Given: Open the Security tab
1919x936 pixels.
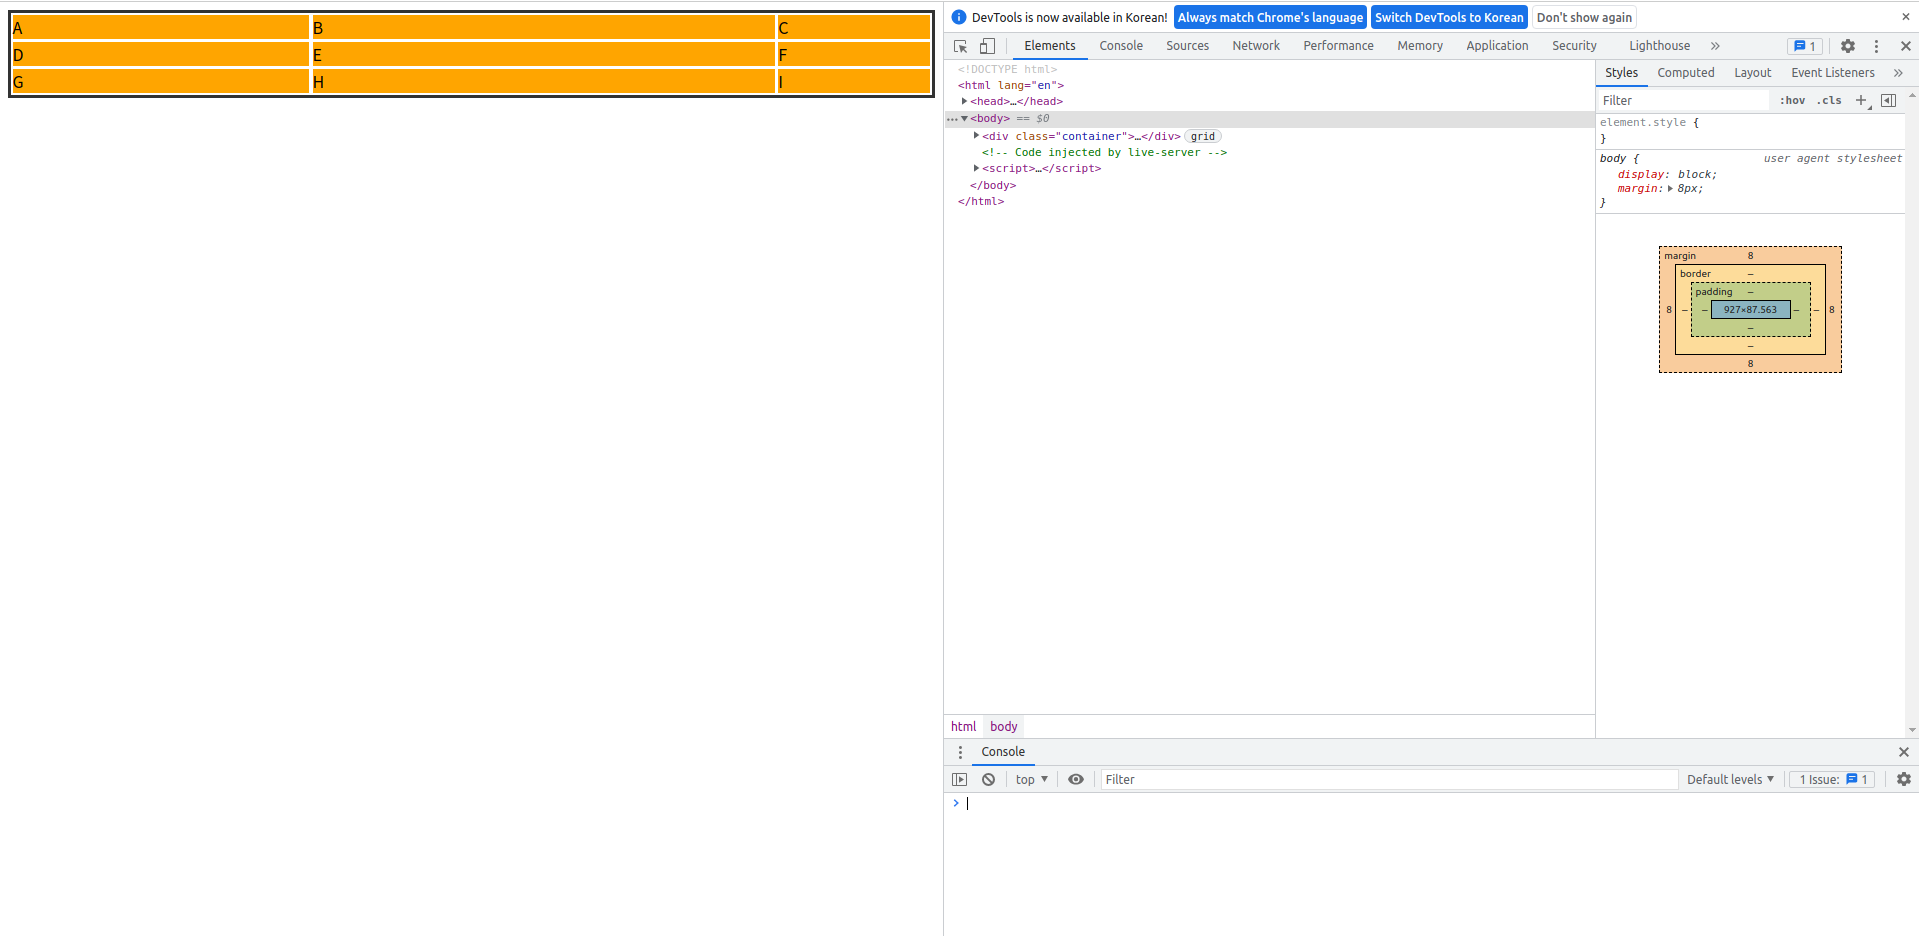Looking at the screenshot, I should click(x=1574, y=46).
